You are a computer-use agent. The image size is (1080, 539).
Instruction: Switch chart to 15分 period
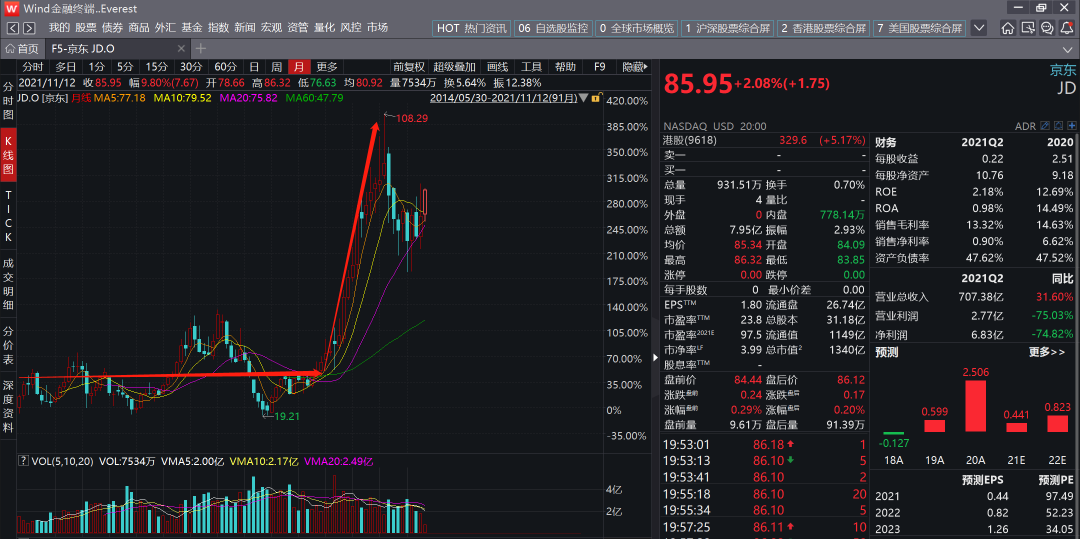[156, 67]
